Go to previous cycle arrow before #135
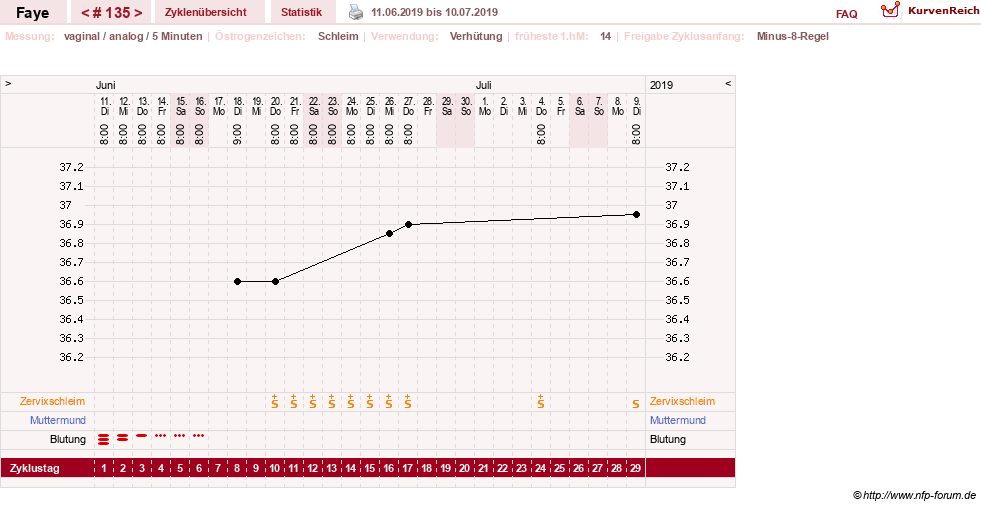 (x=85, y=13)
